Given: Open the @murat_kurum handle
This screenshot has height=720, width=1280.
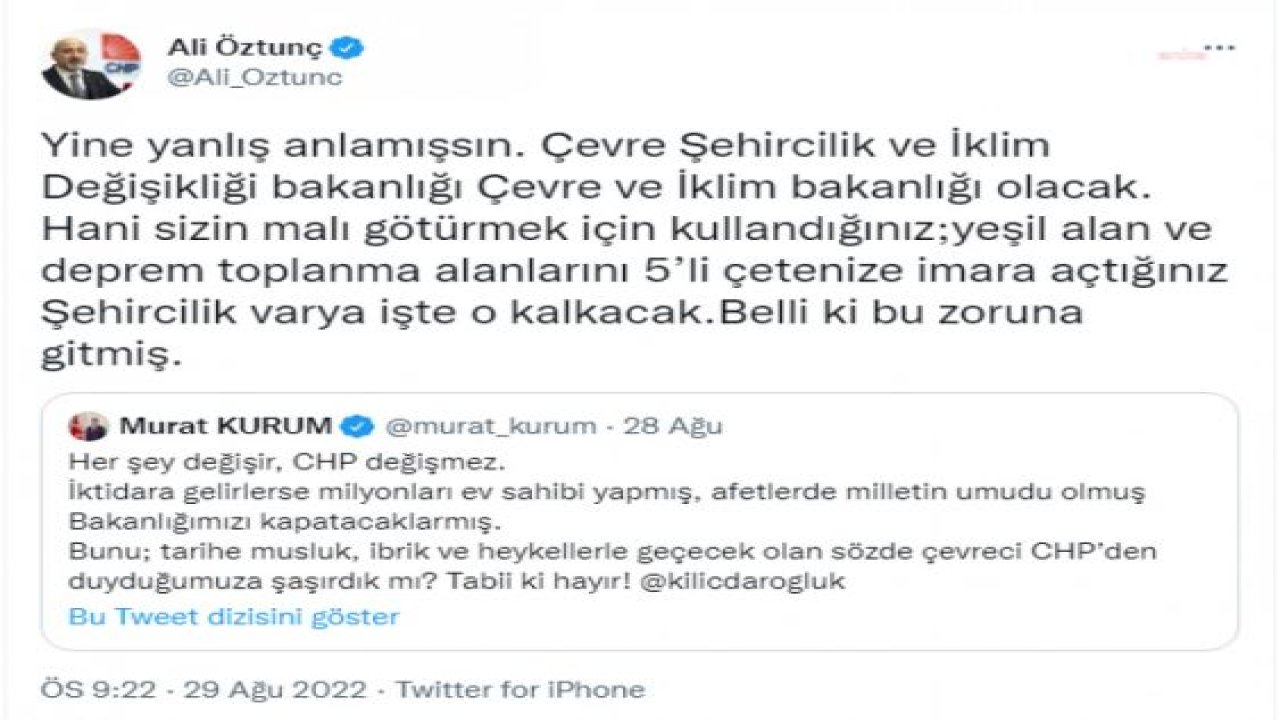Looking at the screenshot, I should click(x=489, y=426).
